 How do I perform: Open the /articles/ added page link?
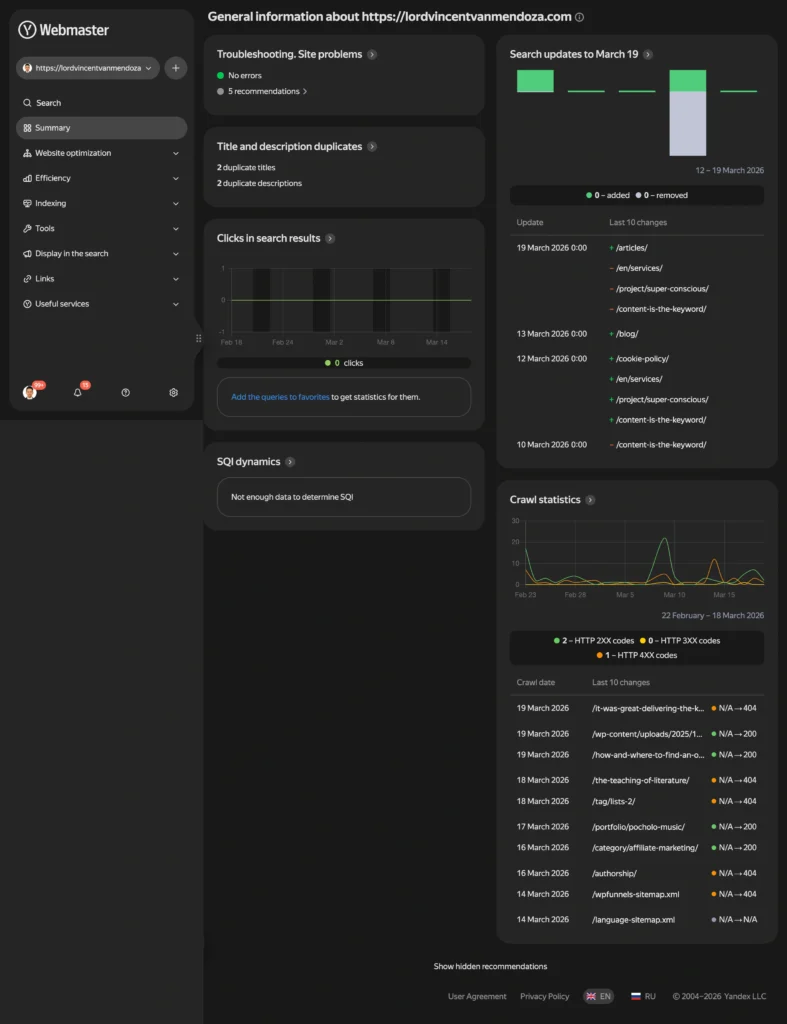click(632, 248)
